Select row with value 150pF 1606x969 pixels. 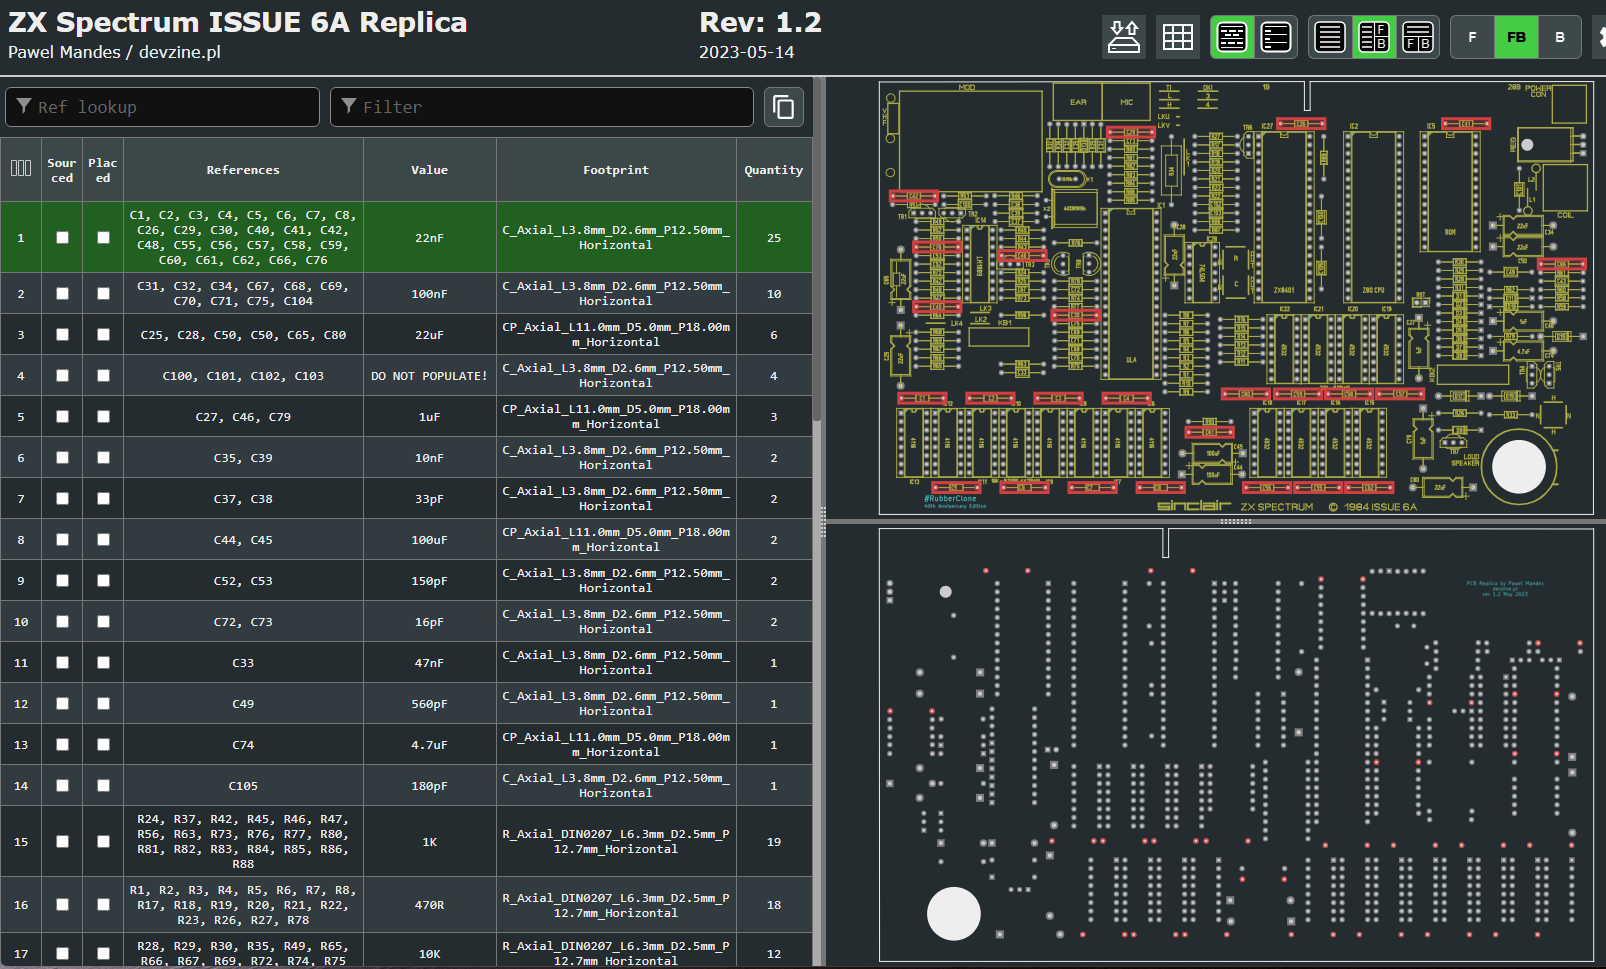[x=406, y=580]
